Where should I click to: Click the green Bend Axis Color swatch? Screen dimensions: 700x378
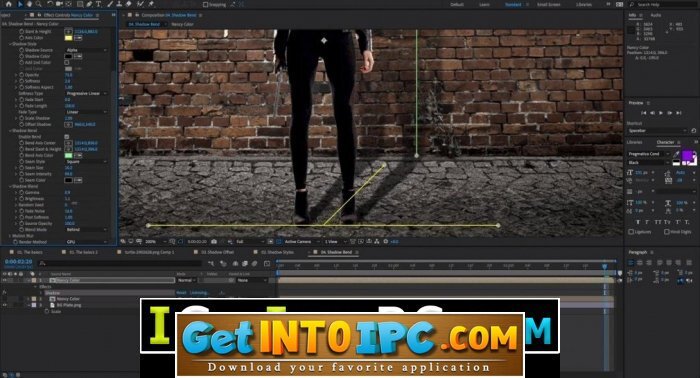coord(68,155)
